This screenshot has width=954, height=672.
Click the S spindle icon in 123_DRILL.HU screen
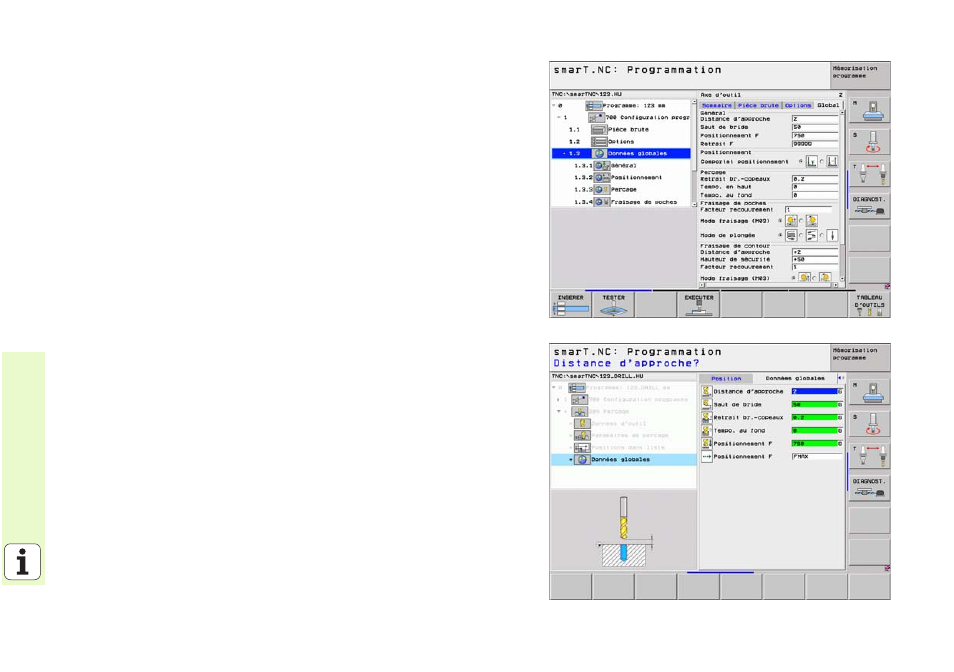pyautogui.click(x=870, y=423)
